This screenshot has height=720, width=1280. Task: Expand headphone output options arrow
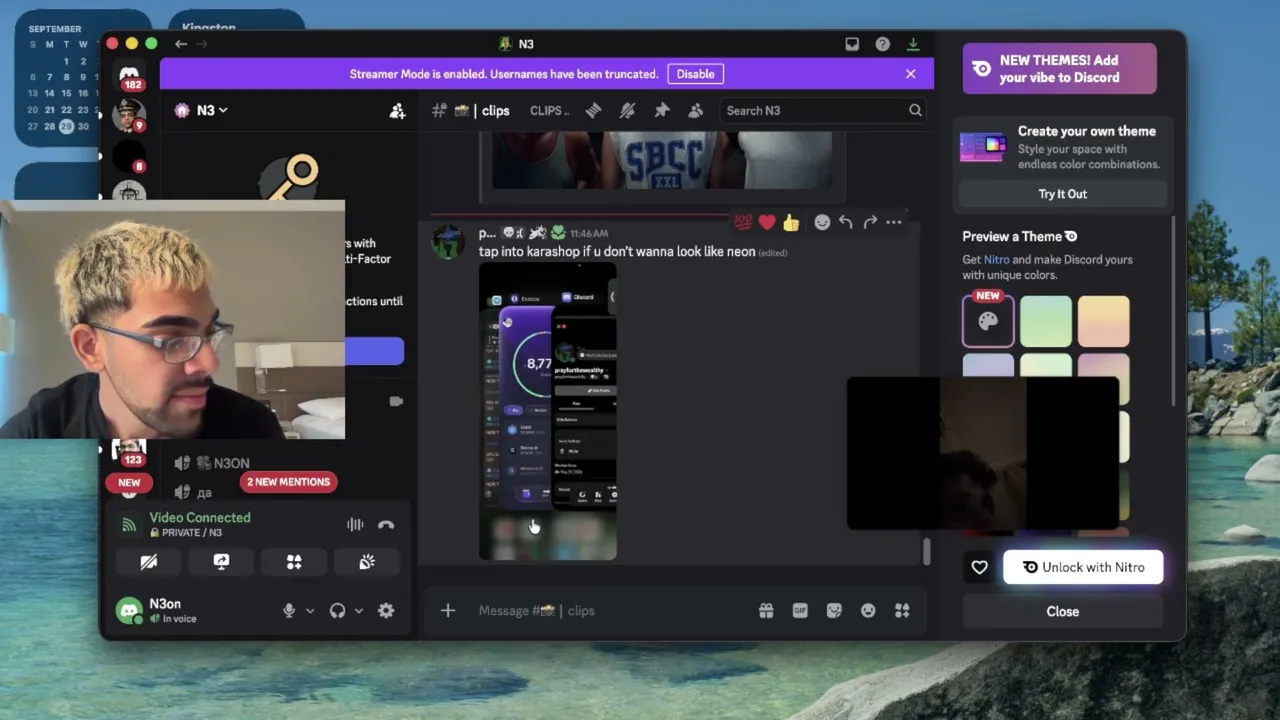click(x=359, y=611)
